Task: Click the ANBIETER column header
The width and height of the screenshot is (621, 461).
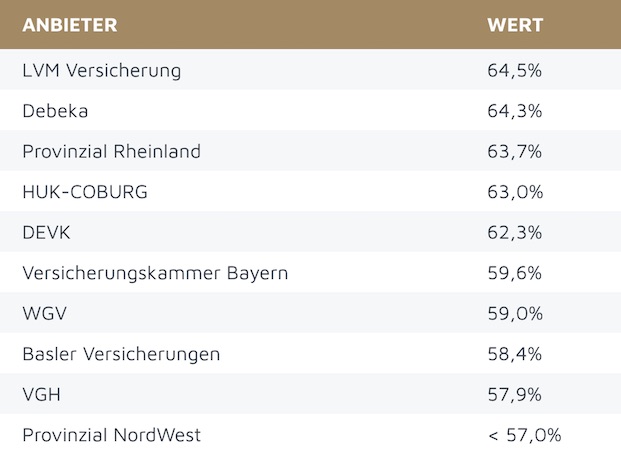Action: pyautogui.click(x=69, y=25)
